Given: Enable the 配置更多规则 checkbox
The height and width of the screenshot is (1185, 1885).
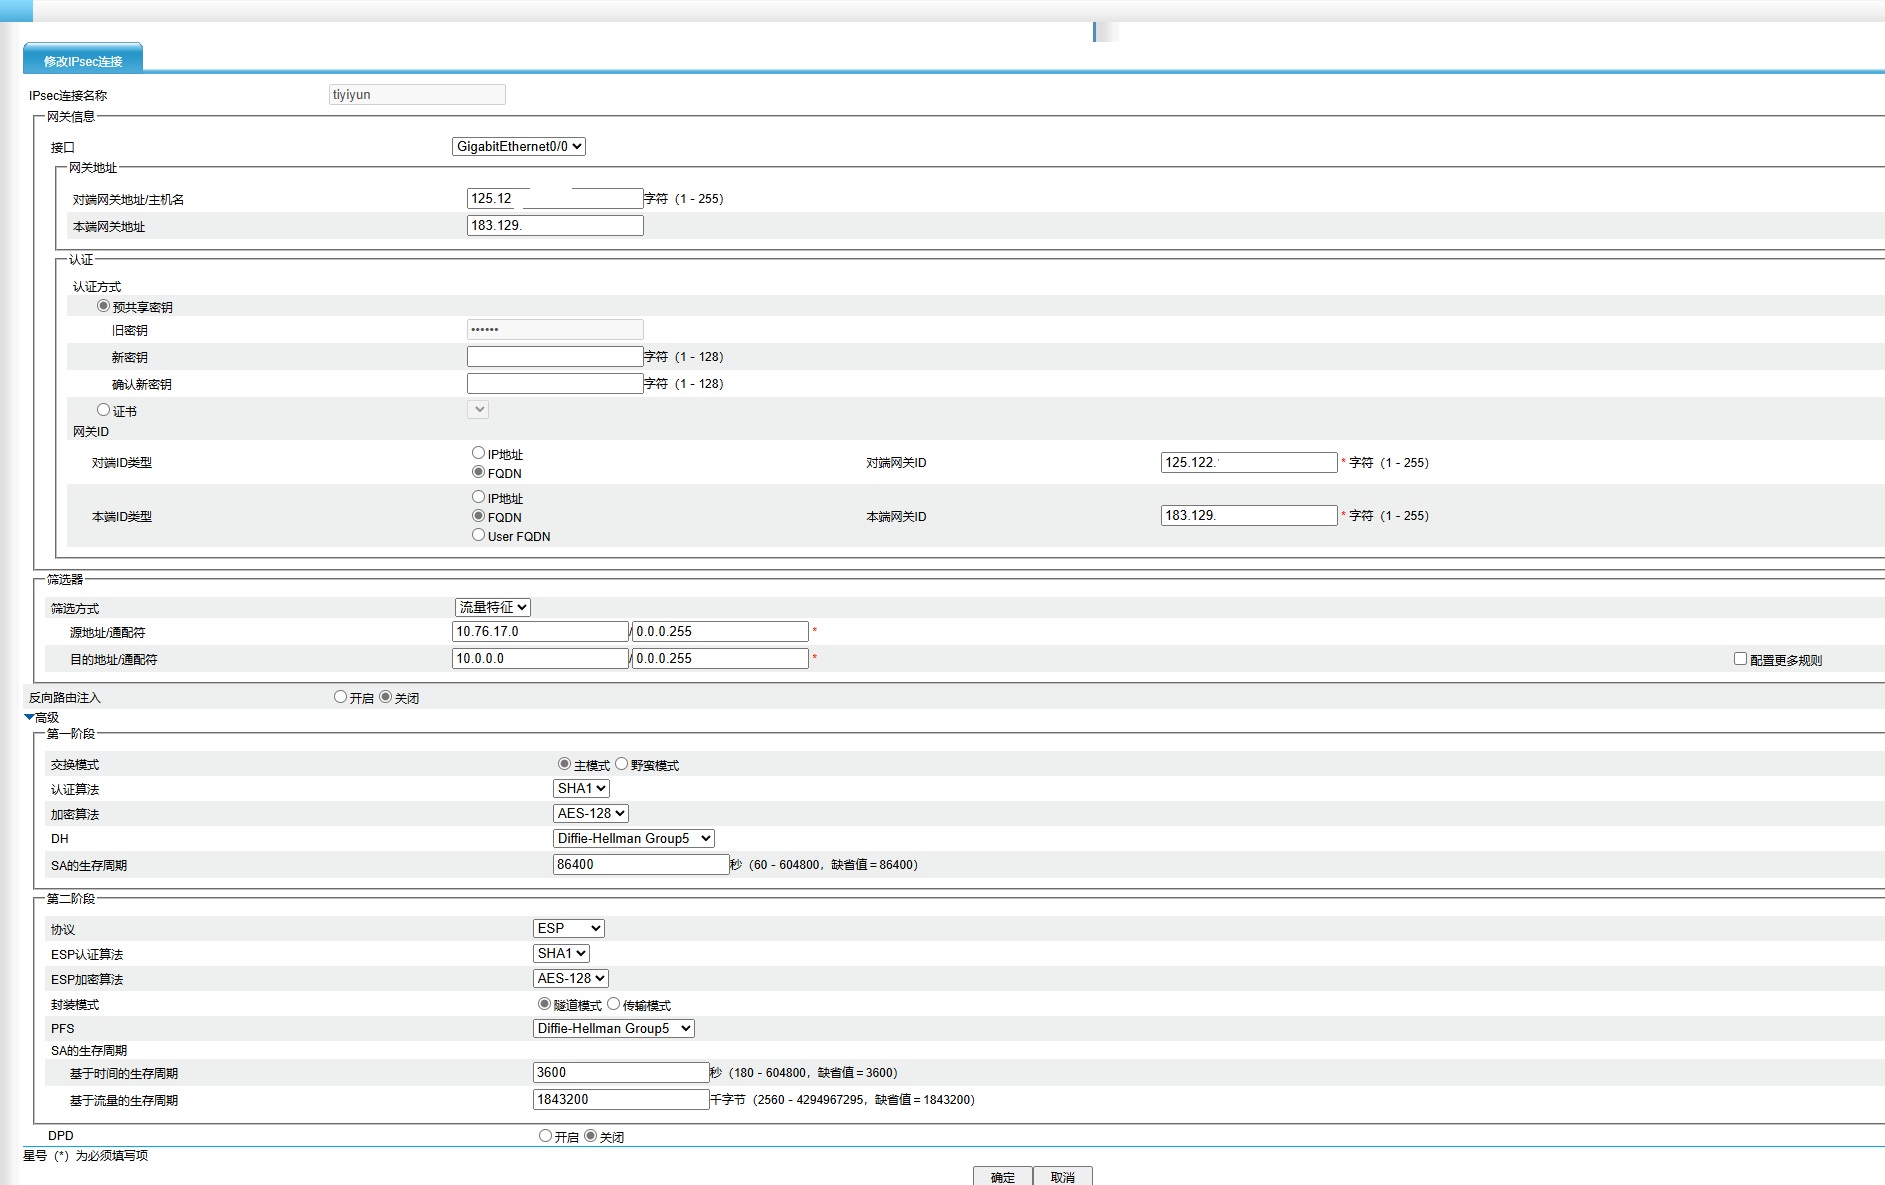Looking at the screenshot, I should pos(1740,659).
